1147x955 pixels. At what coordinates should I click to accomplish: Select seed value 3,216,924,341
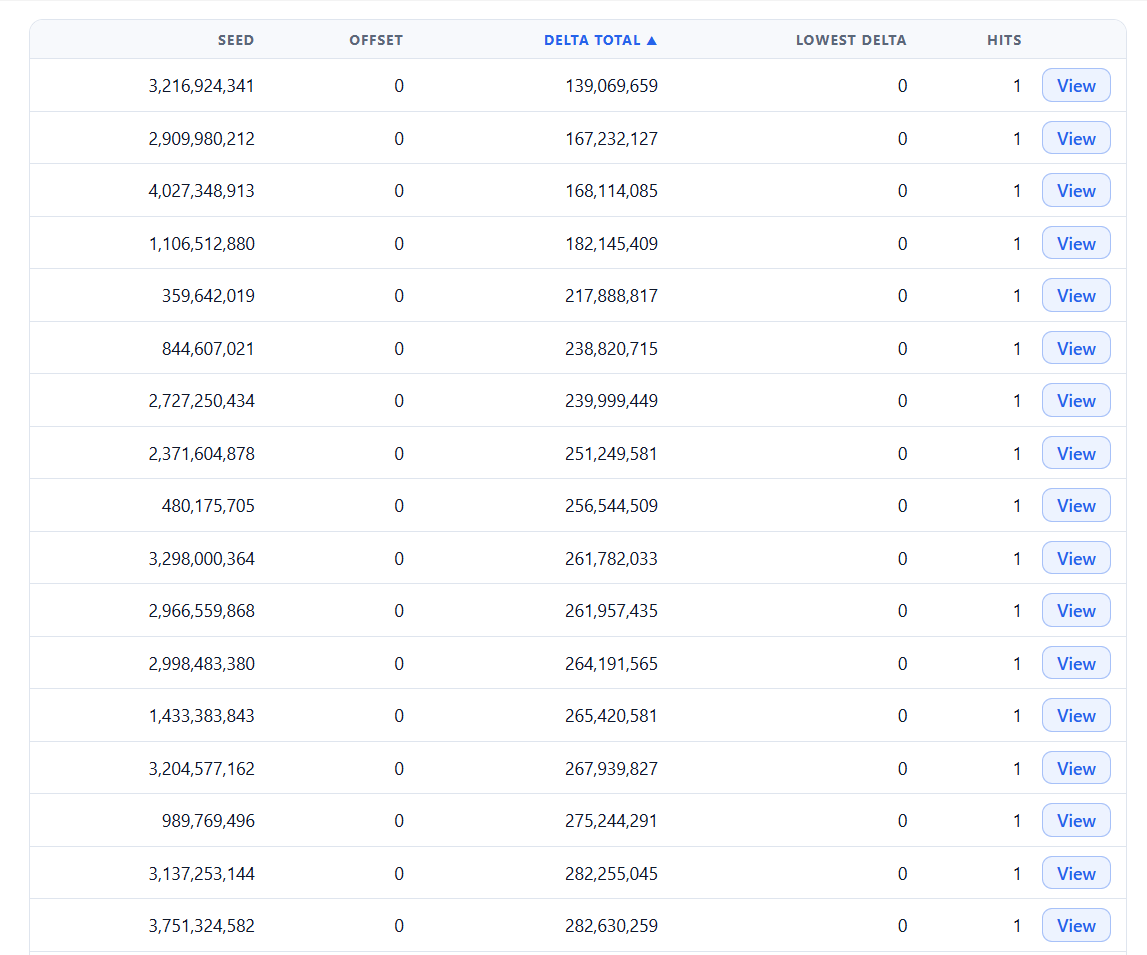(x=201, y=86)
